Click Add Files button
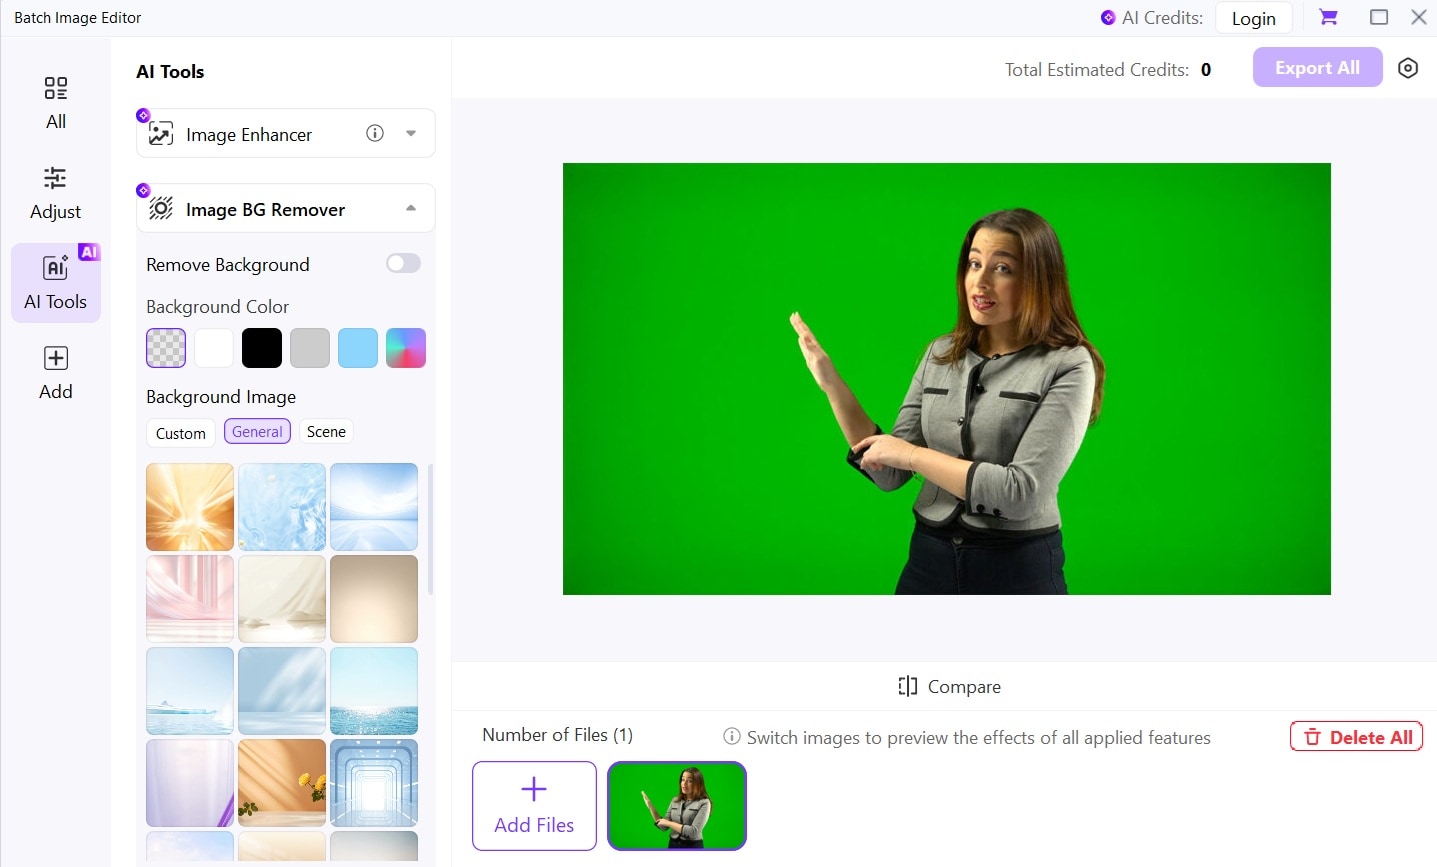This screenshot has height=867, width=1437. [534, 806]
